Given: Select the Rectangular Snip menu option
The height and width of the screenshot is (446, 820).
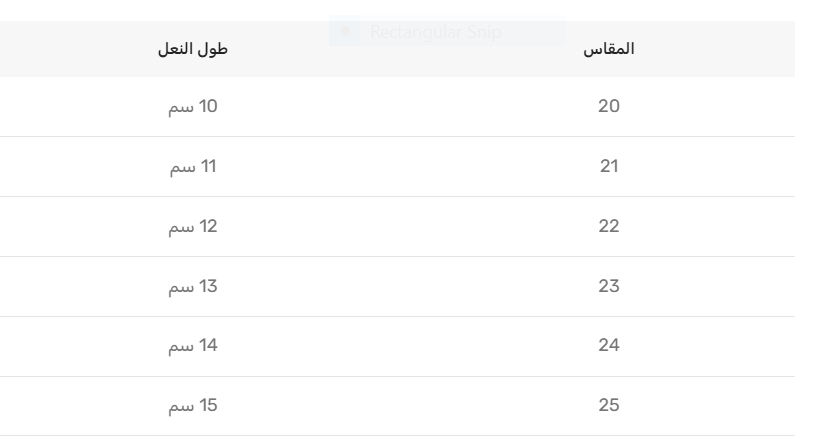Looking at the screenshot, I should point(434,32).
